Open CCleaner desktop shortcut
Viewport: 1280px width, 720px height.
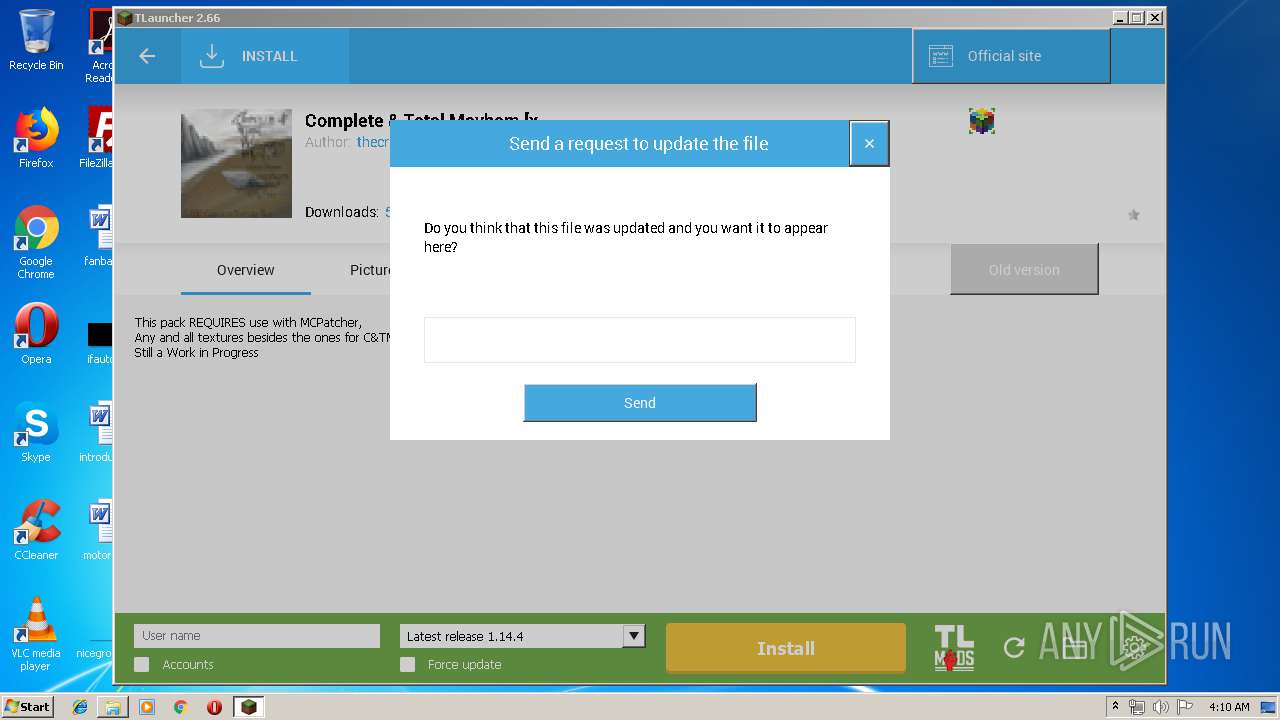[x=36, y=530]
